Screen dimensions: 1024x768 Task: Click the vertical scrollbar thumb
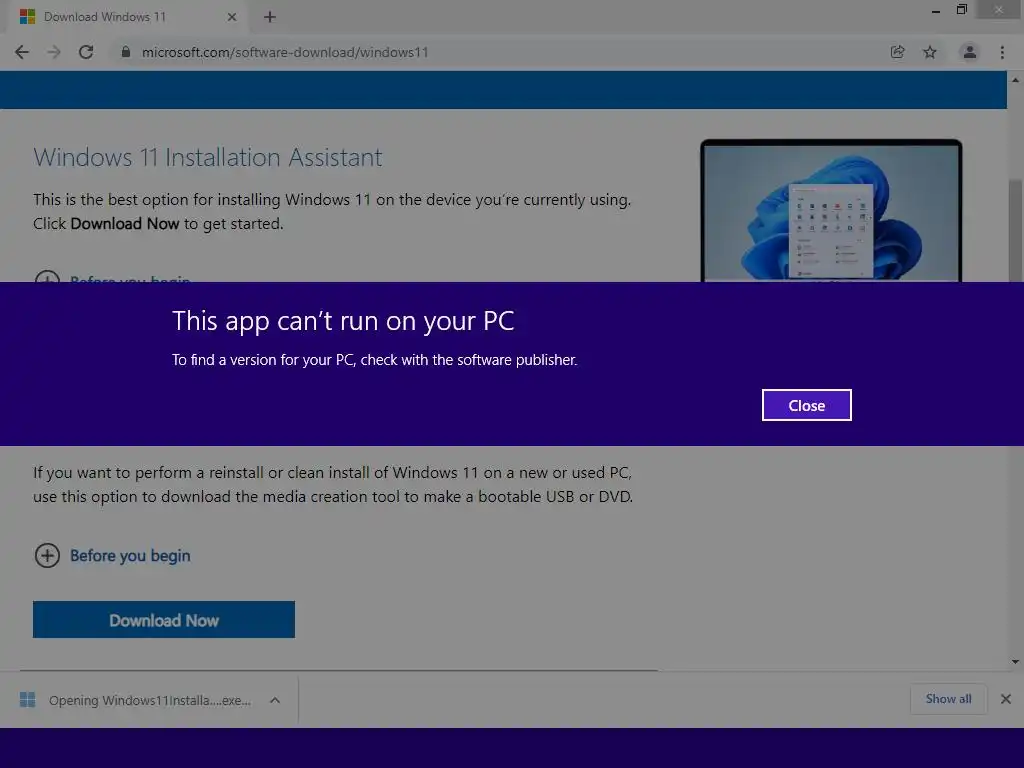tap(1016, 229)
